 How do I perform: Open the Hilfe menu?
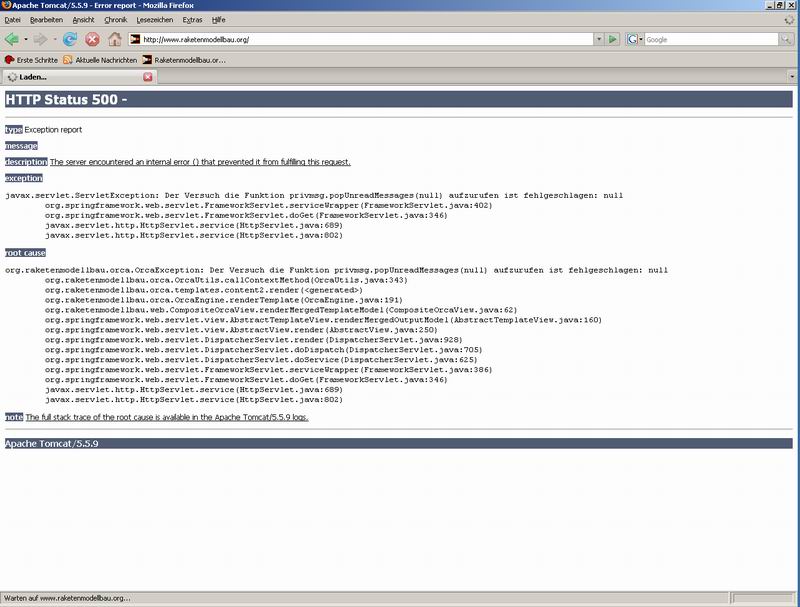click(218, 20)
